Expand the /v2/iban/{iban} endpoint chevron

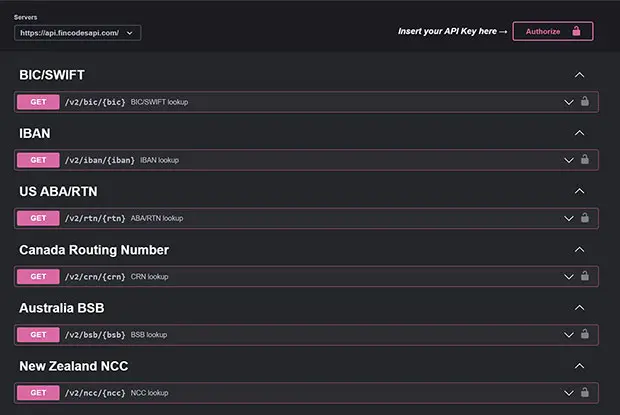pyautogui.click(x=569, y=160)
